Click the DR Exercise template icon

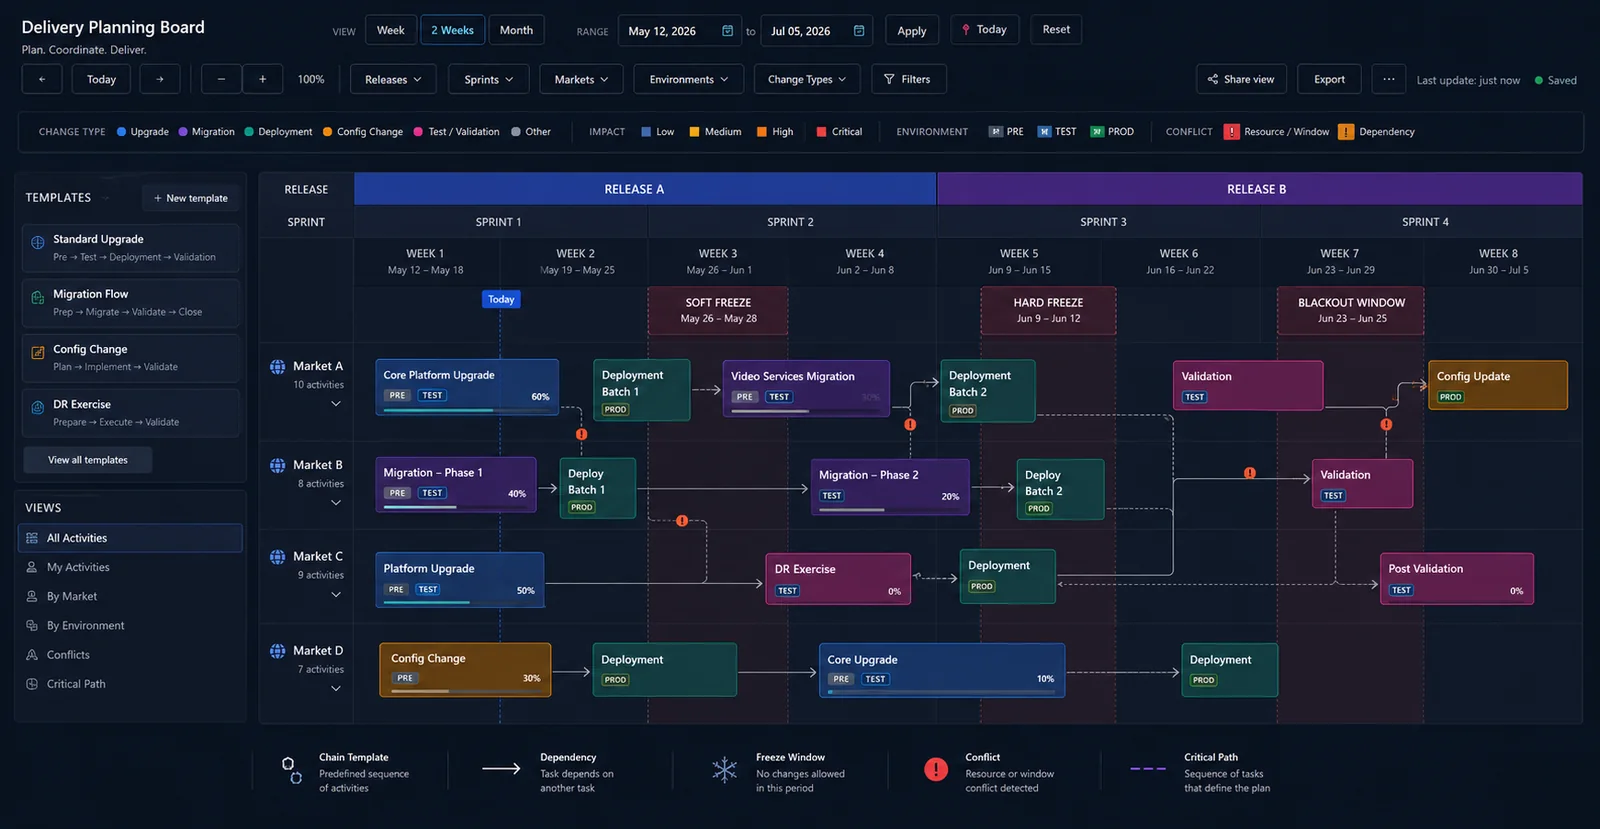(x=38, y=407)
